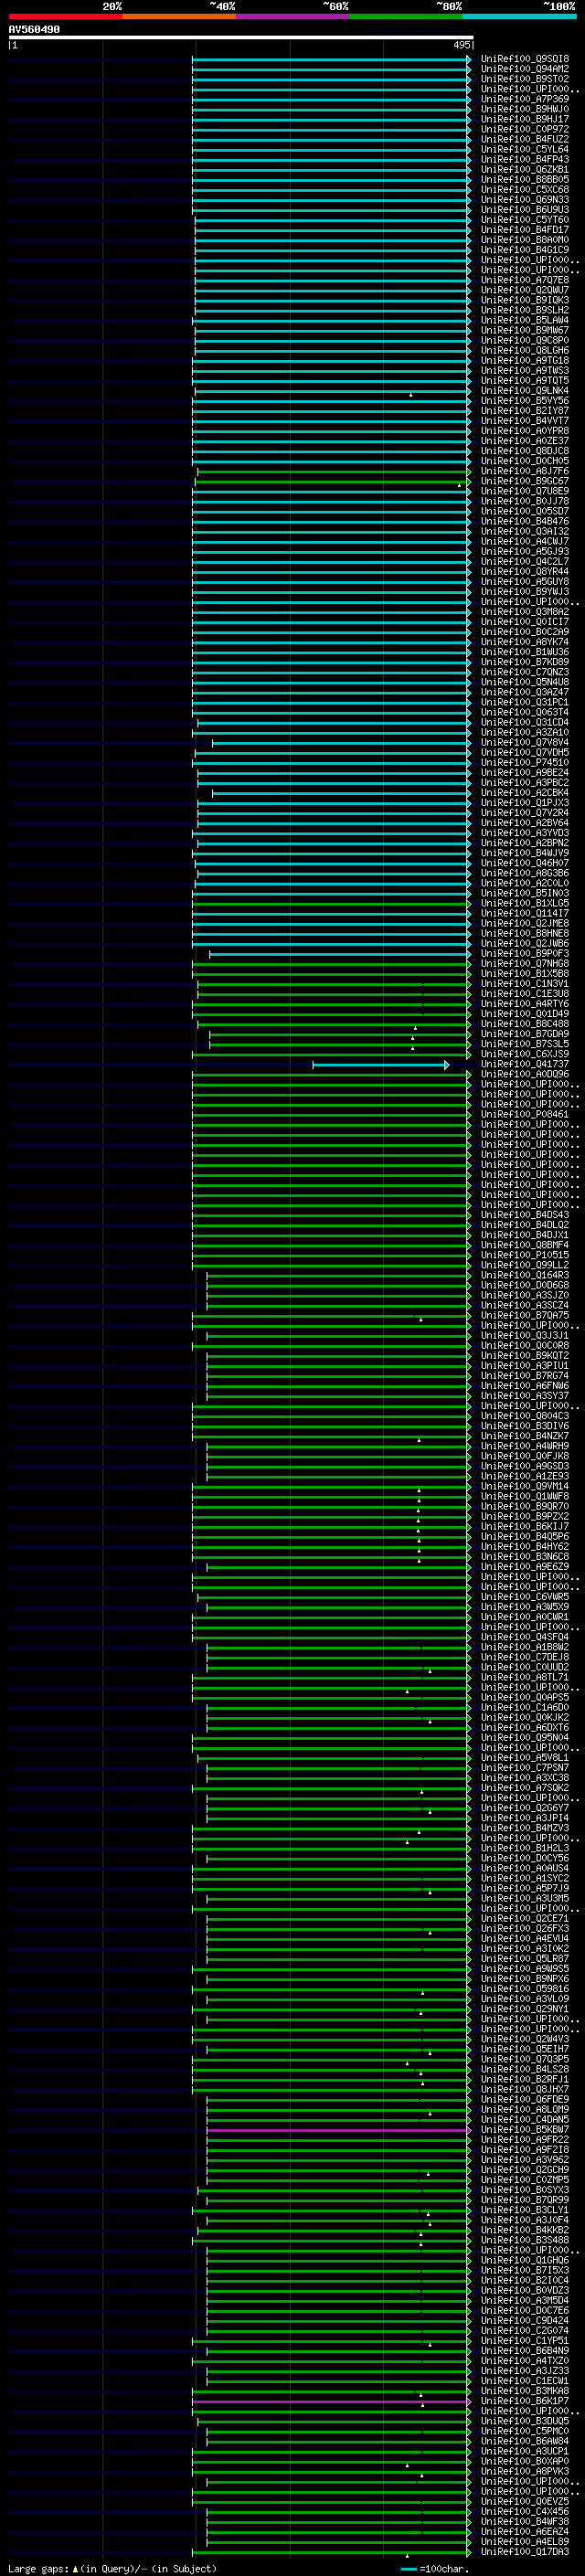585x2576 pixels.
Task: Click the short cyan alignment bar for Q41737
Action: pos(380,1064)
